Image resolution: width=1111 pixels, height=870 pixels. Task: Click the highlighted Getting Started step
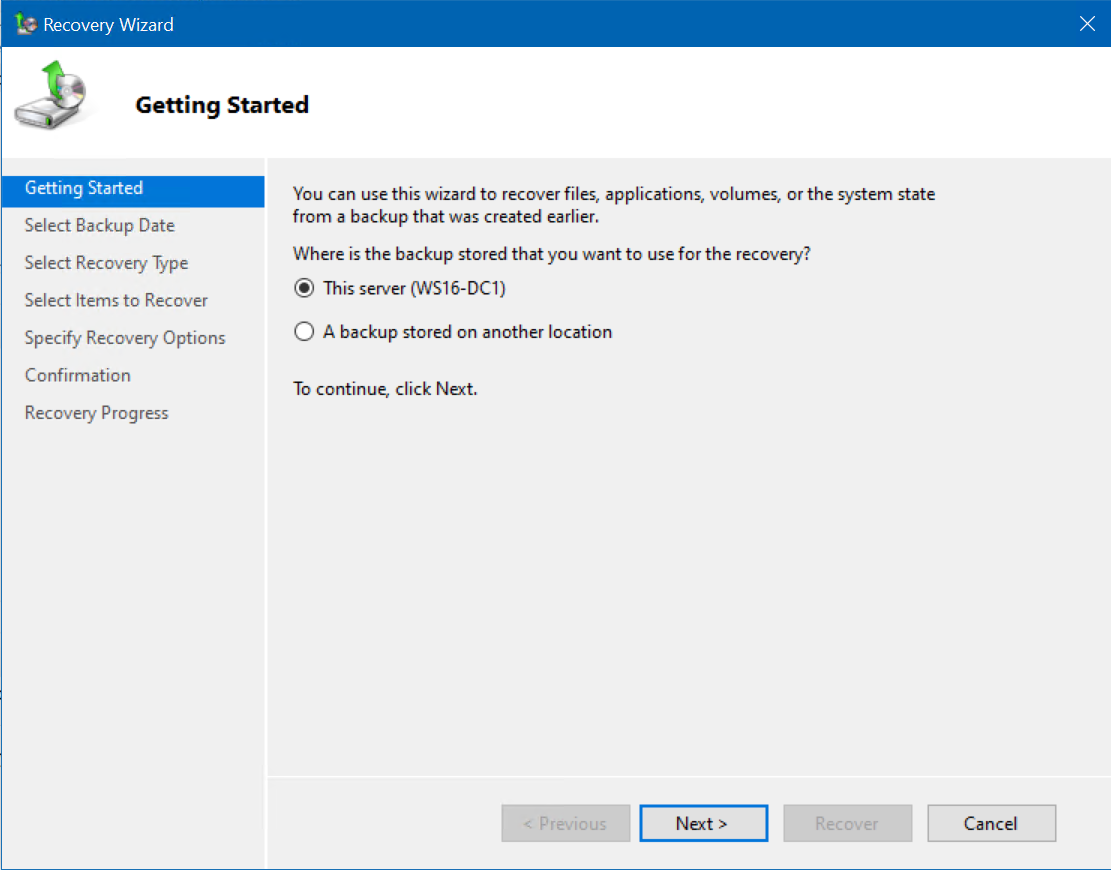click(84, 188)
